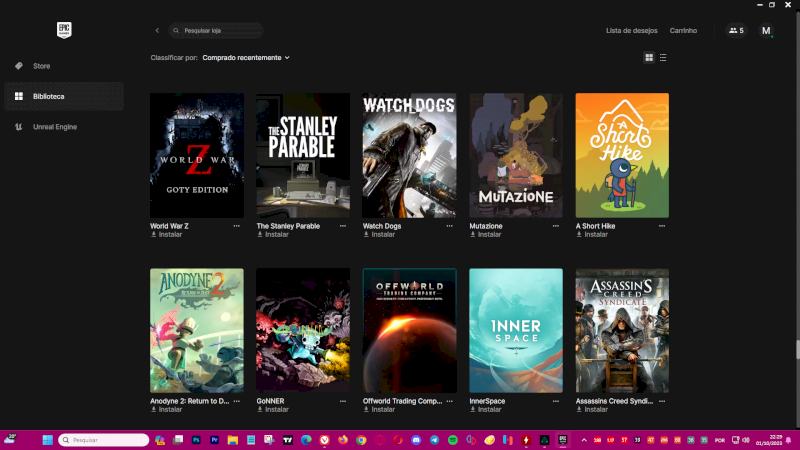The height and width of the screenshot is (450, 800).
Task: Open Mutazione cover
Action: (516, 155)
